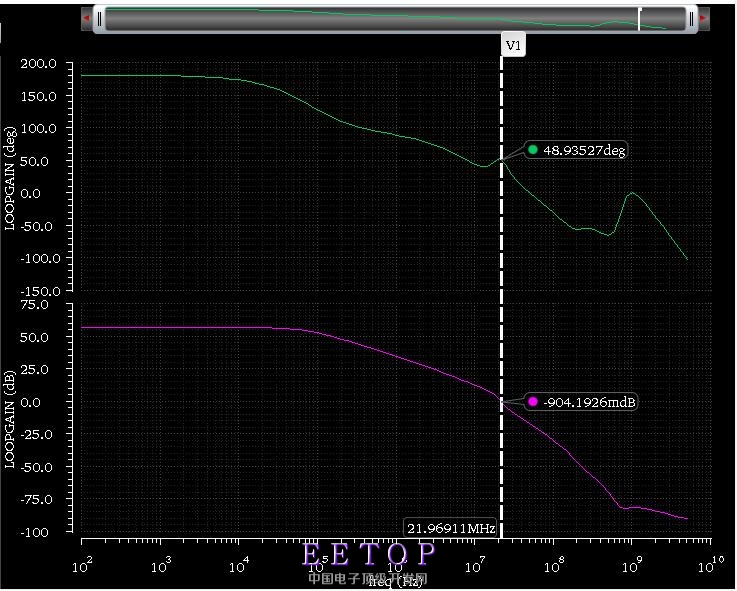The height and width of the screenshot is (591, 737).
Task: Click the magenta dot of the gain readout
Action: click(x=533, y=402)
